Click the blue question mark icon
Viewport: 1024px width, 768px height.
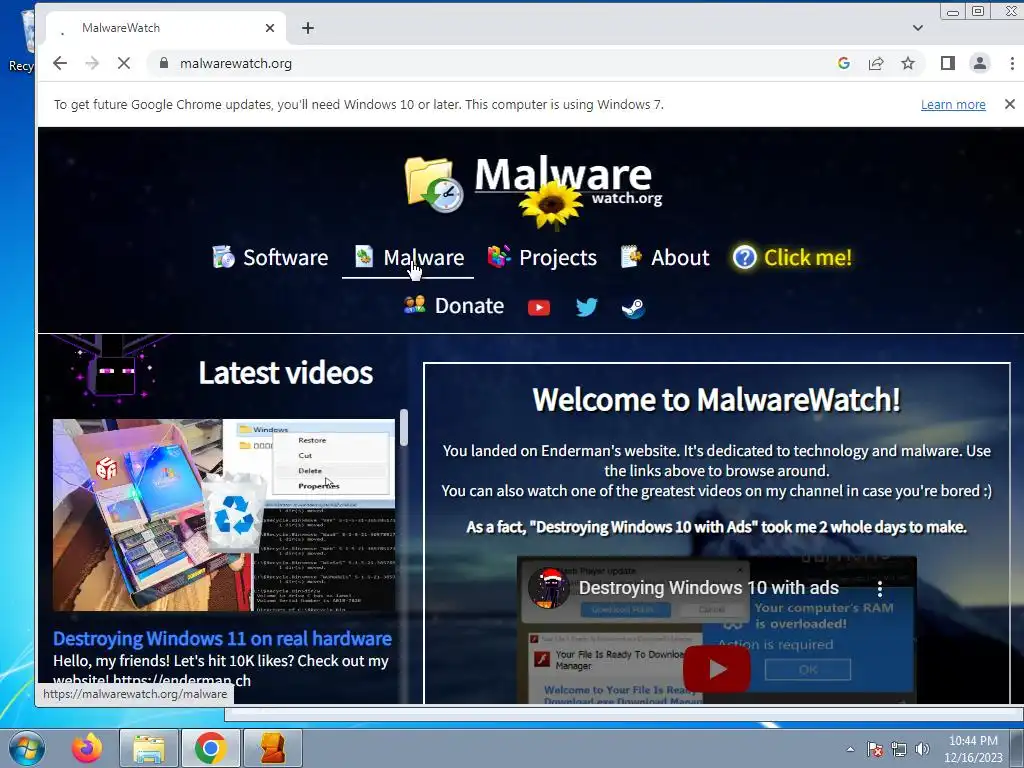pyautogui.click(x=744, y=257)
